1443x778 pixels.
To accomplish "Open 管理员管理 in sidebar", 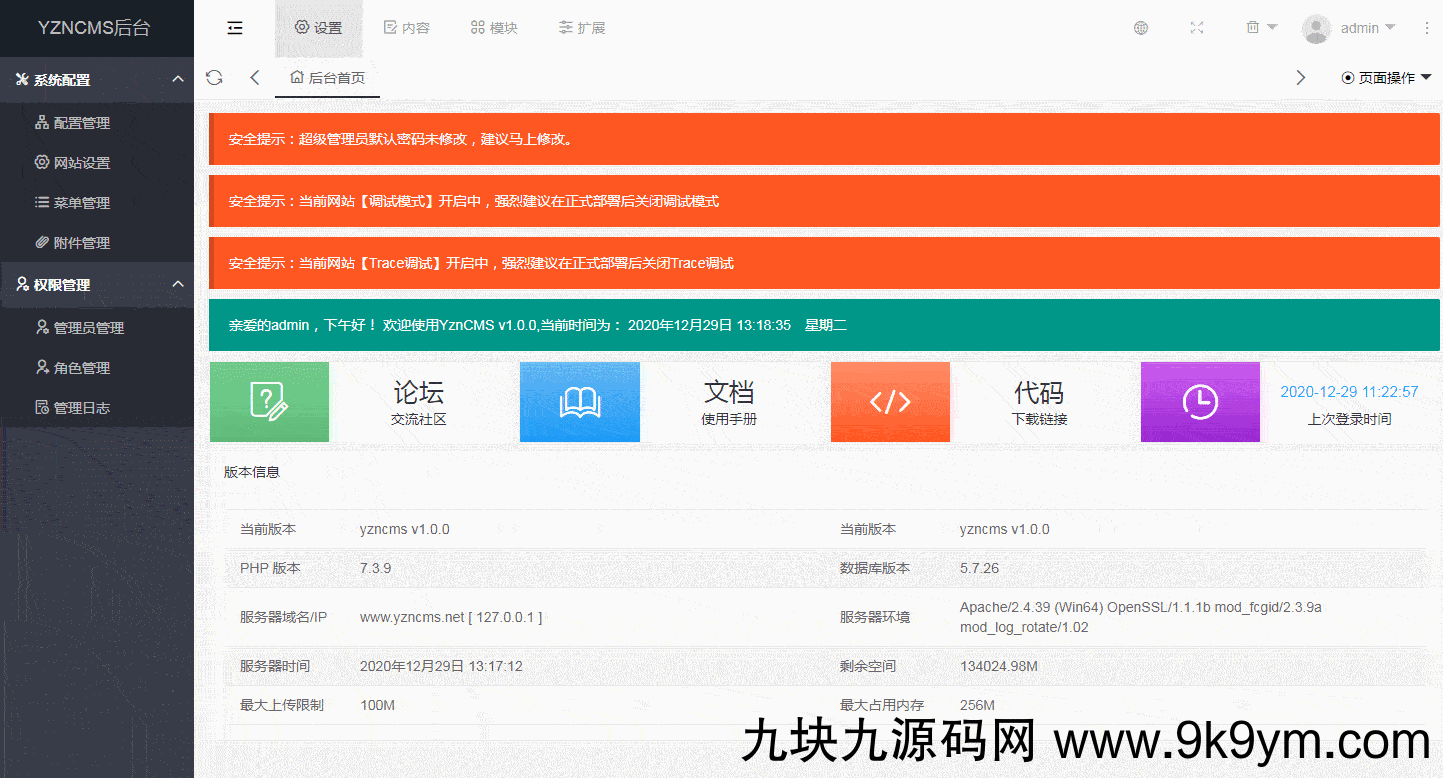I will pos(88,328).
